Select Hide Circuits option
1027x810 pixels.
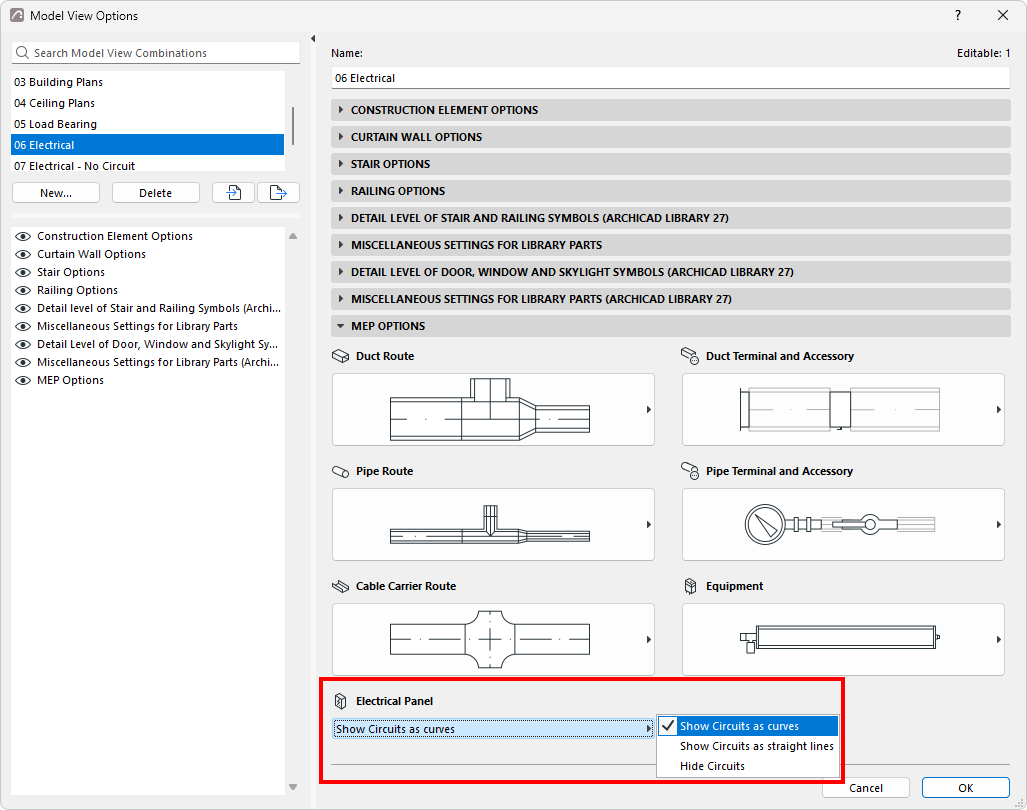[x=748, y=766]
